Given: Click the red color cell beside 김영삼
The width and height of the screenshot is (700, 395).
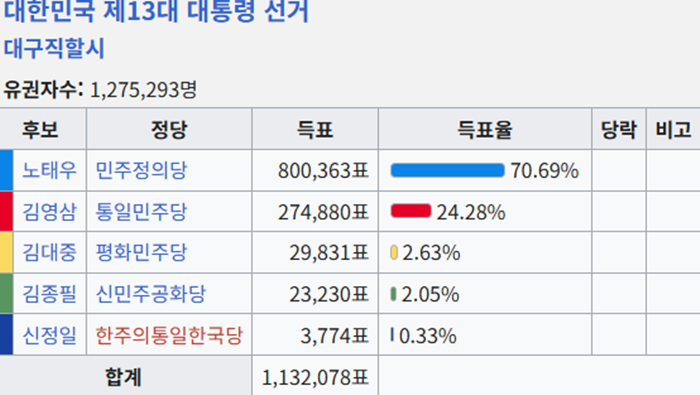Looking at the screenshot, I should coord(6,212).
